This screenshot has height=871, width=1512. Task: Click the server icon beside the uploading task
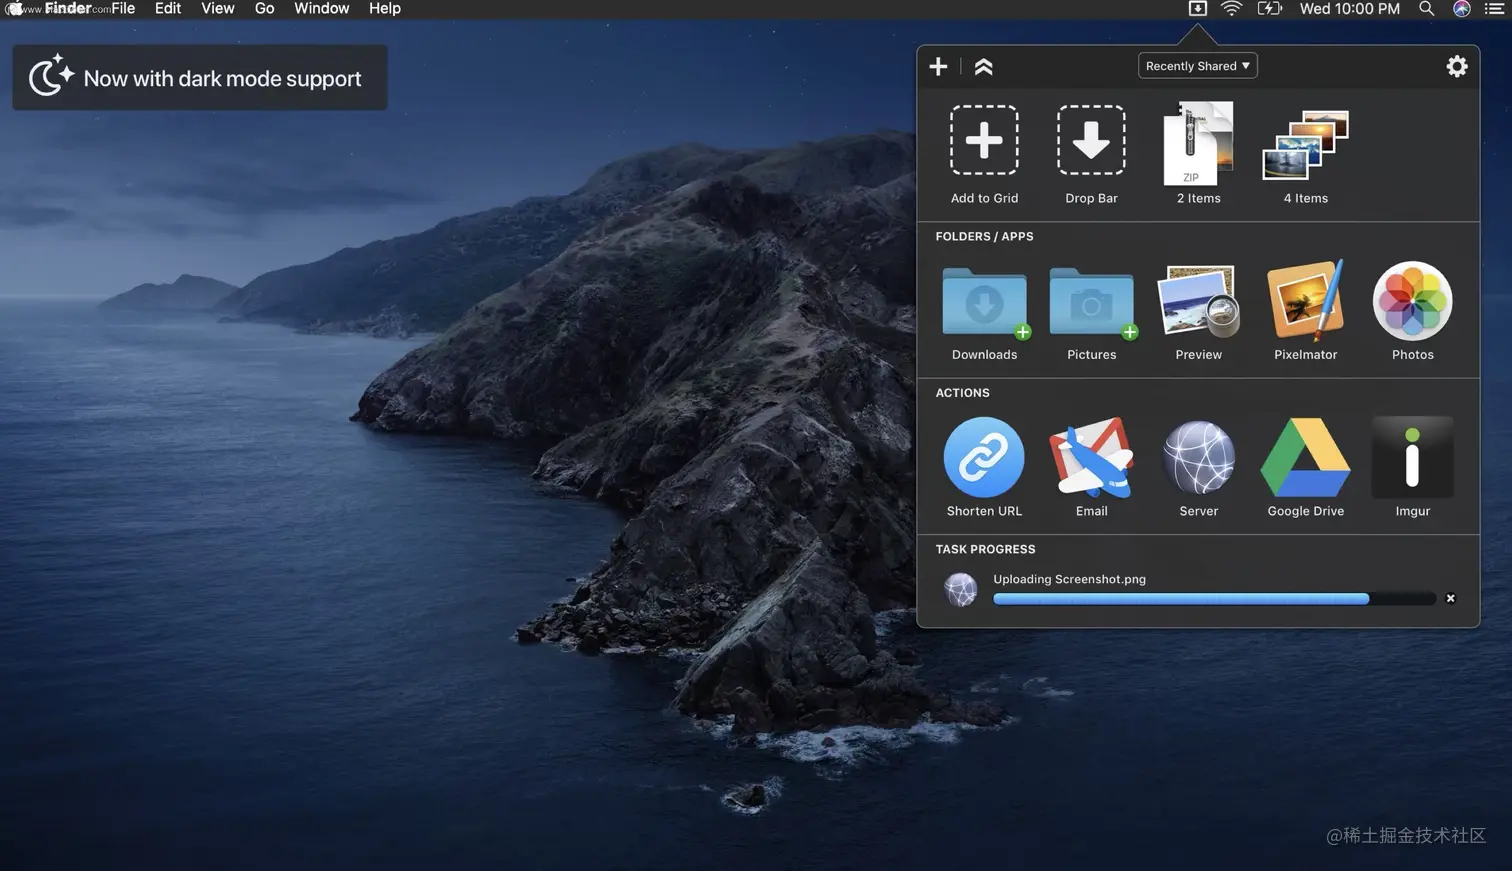click(x=961, y=589)
